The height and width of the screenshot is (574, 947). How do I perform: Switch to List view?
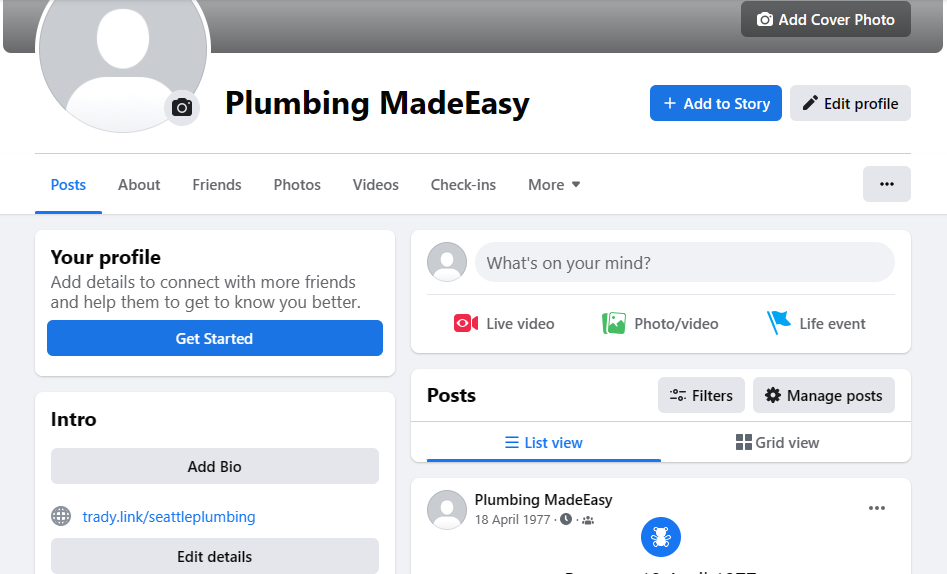544,443
